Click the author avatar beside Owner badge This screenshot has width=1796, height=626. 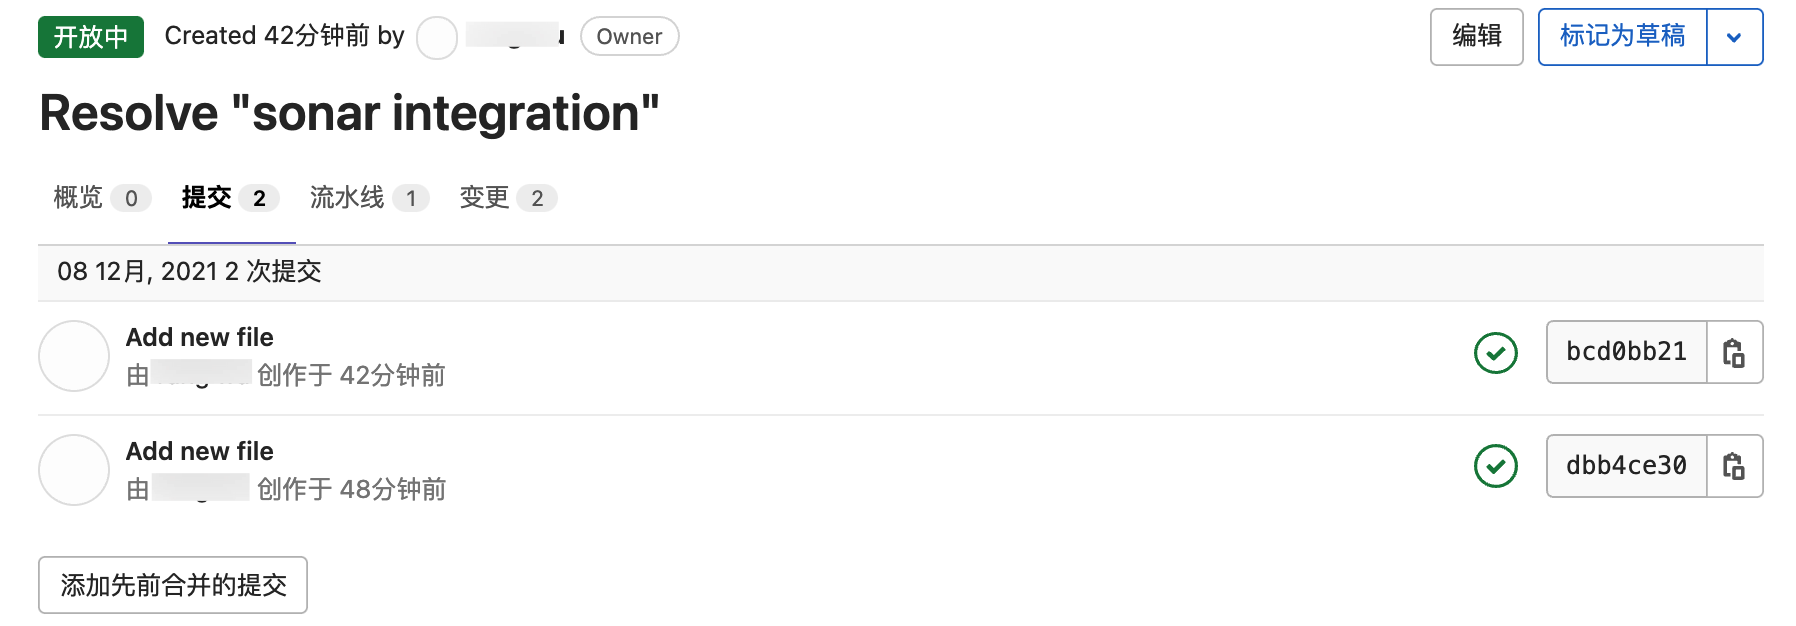click(437, 38)
